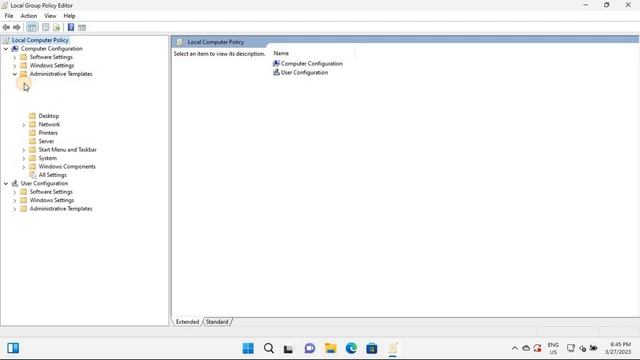Open the Chat app on the taskbar
The image size is (640, 360).
[x=310, y=348]
